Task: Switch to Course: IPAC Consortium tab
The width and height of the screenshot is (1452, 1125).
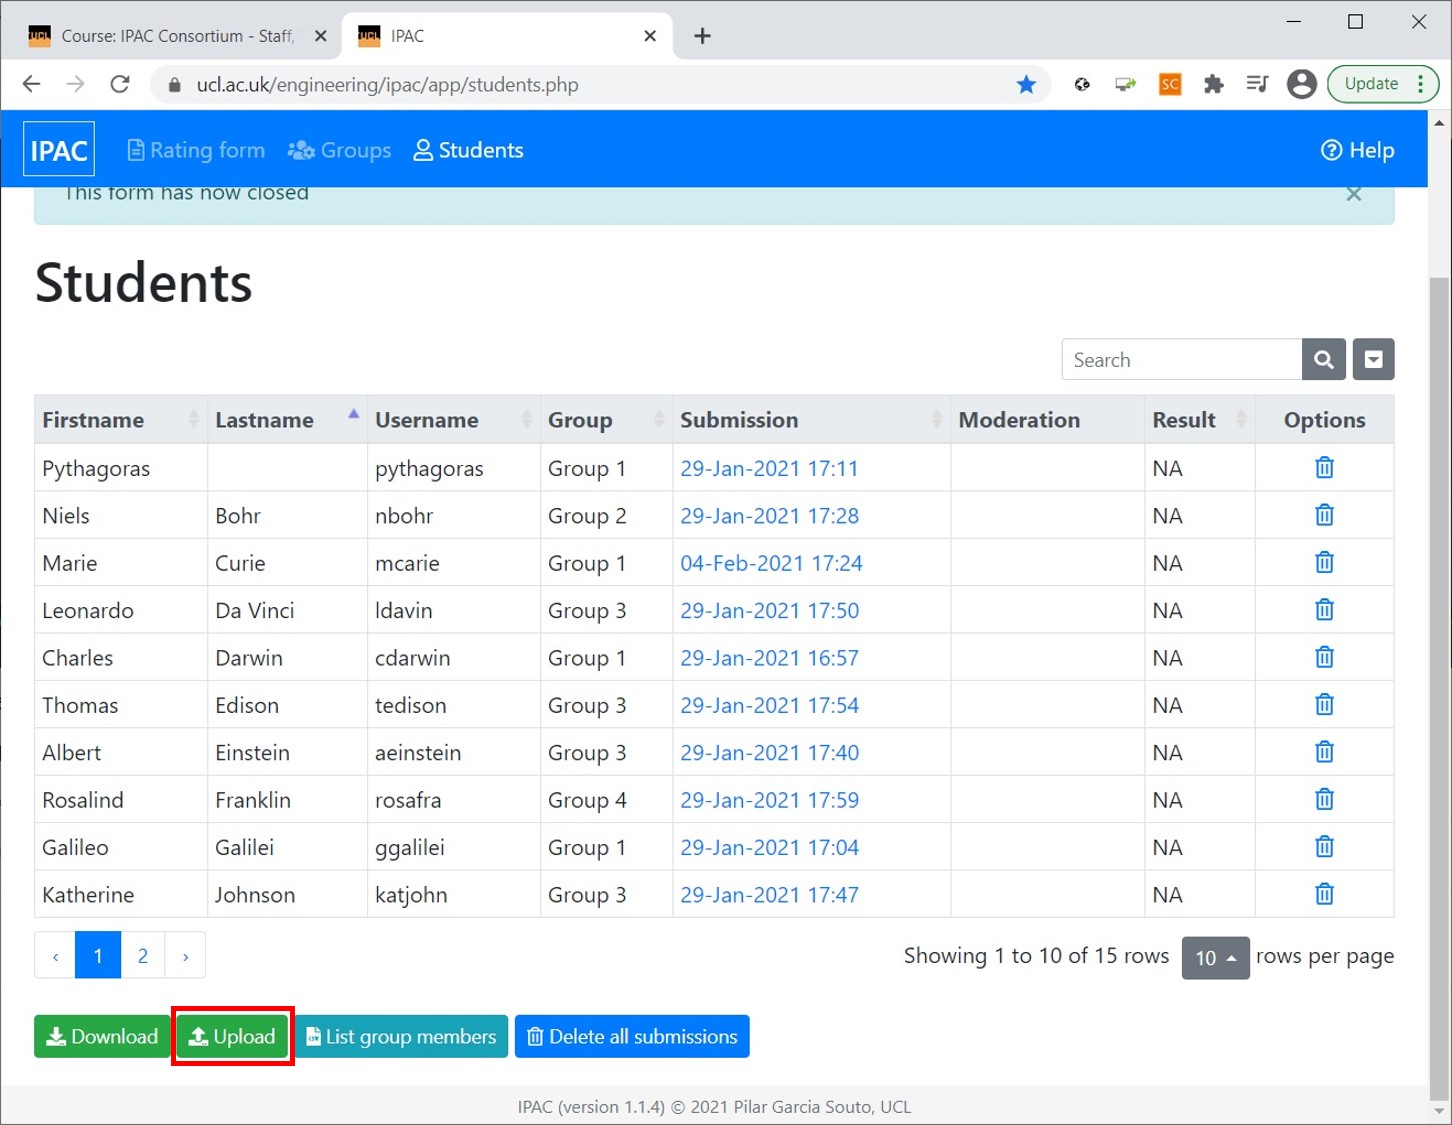Action: click(x=178, y=36)
